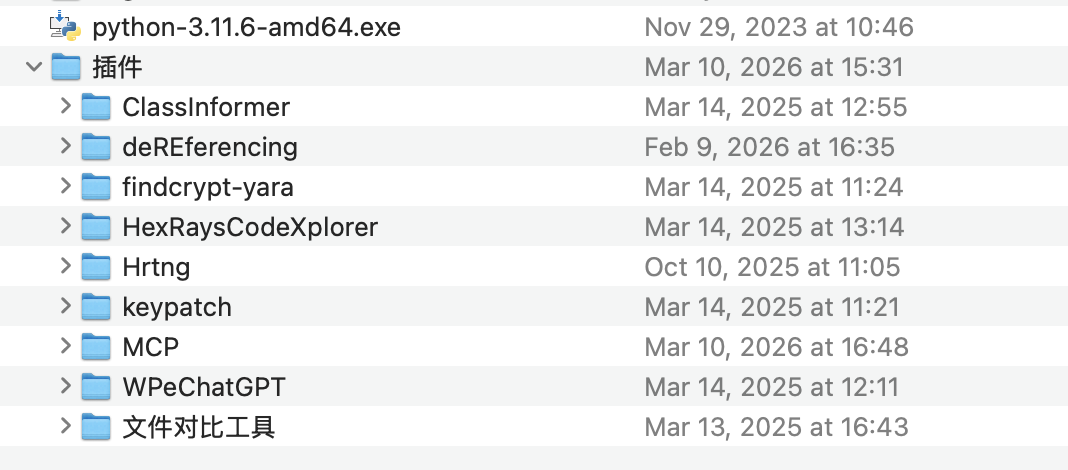Click the deREferencing folder icon

coord(95,147)
